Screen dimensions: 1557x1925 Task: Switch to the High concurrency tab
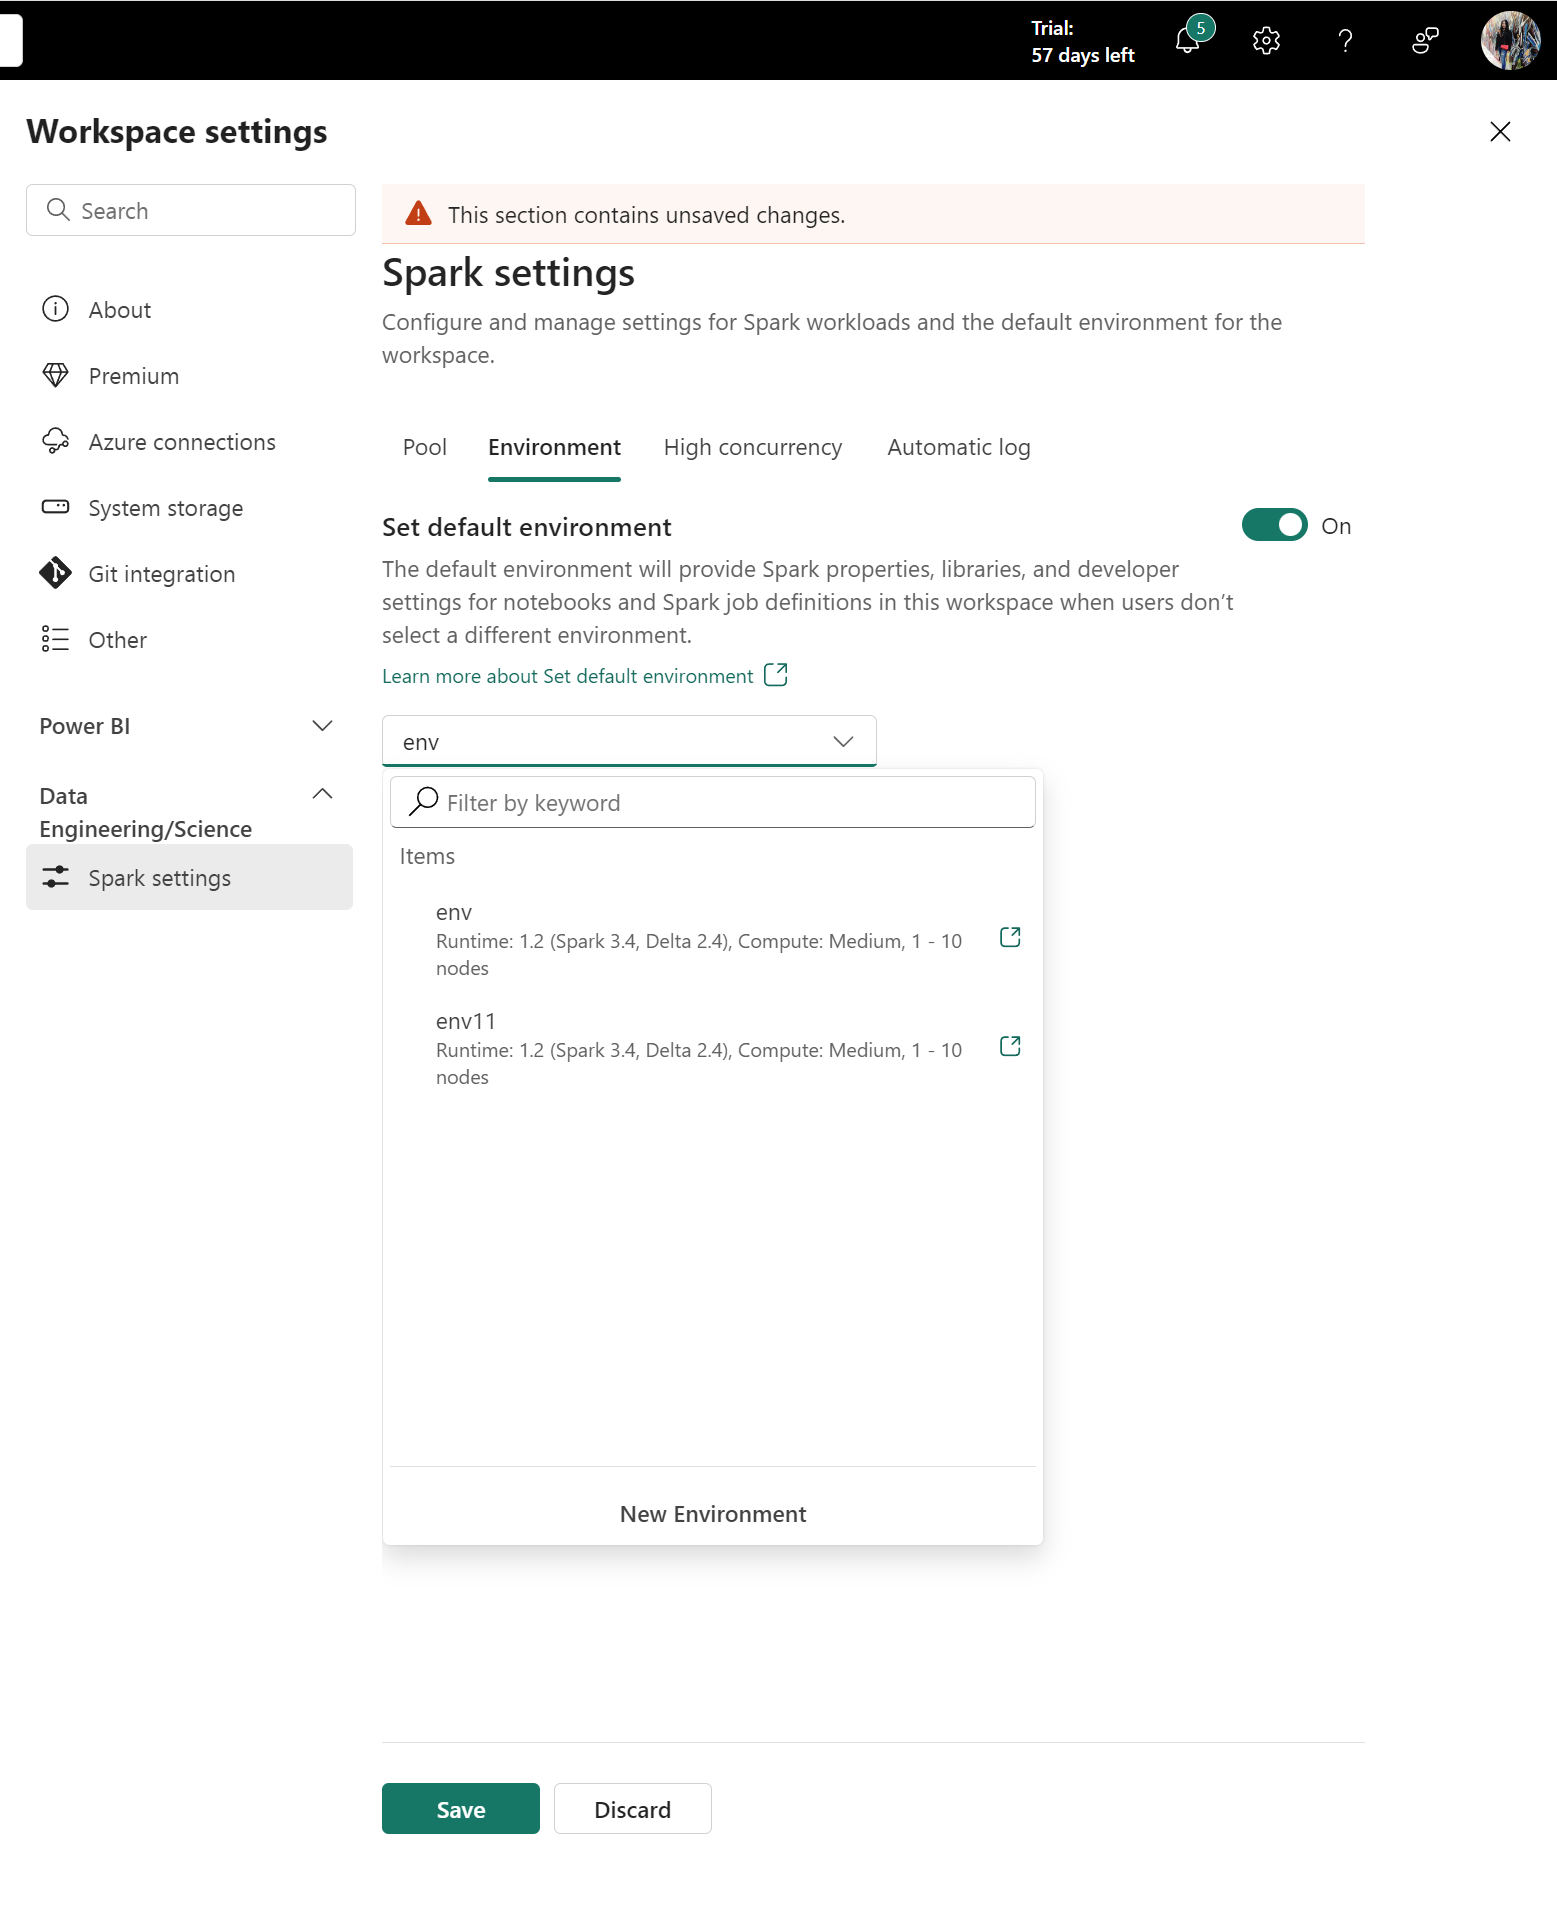(753, 447)
